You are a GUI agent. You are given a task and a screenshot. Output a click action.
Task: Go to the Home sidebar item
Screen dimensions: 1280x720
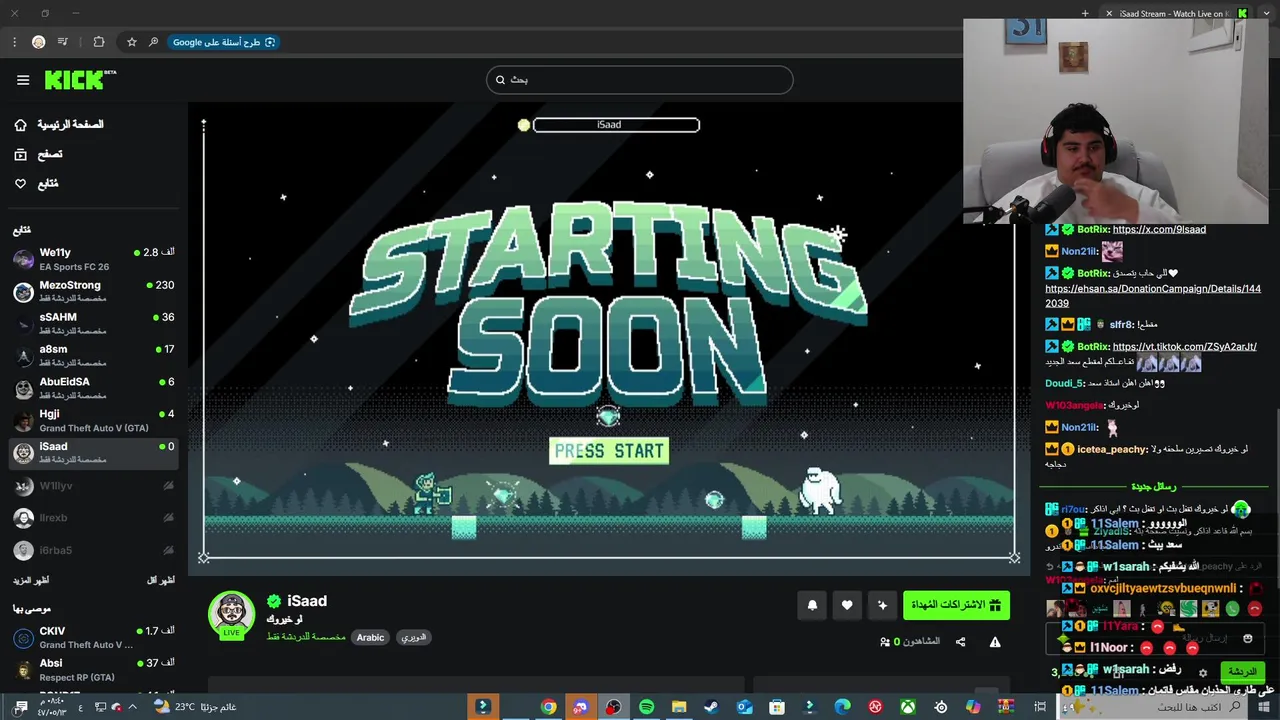click(60, 125)
